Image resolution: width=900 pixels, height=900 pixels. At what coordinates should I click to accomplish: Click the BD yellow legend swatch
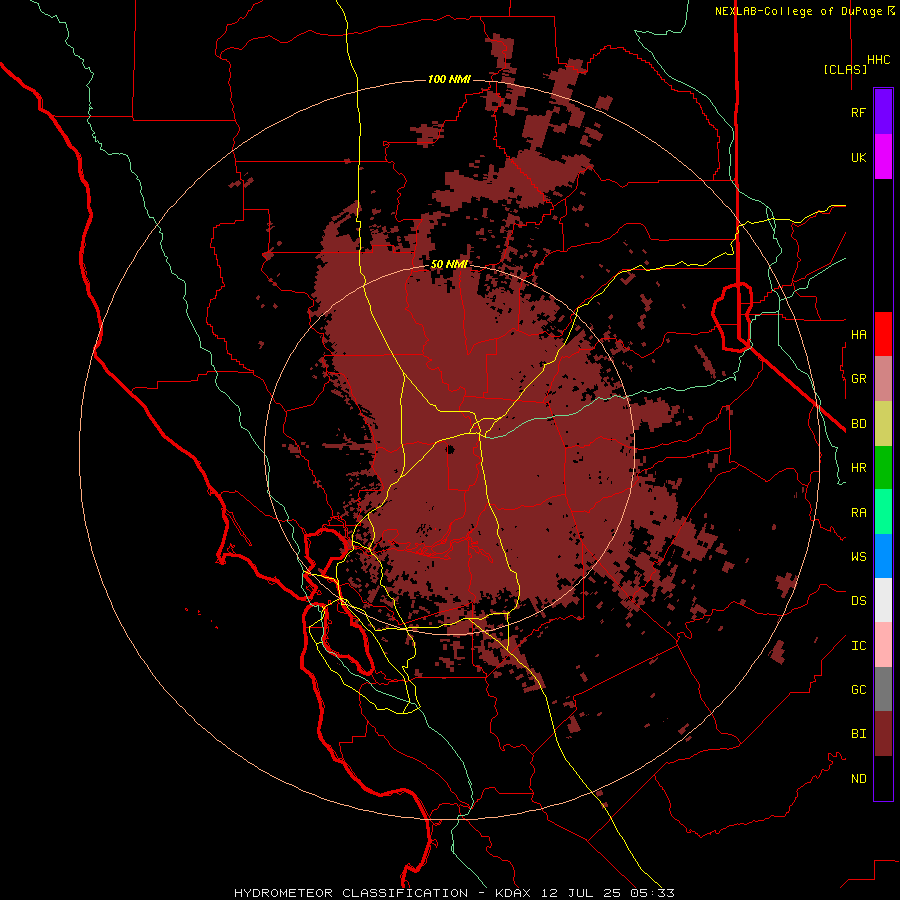tap(883, 423)
